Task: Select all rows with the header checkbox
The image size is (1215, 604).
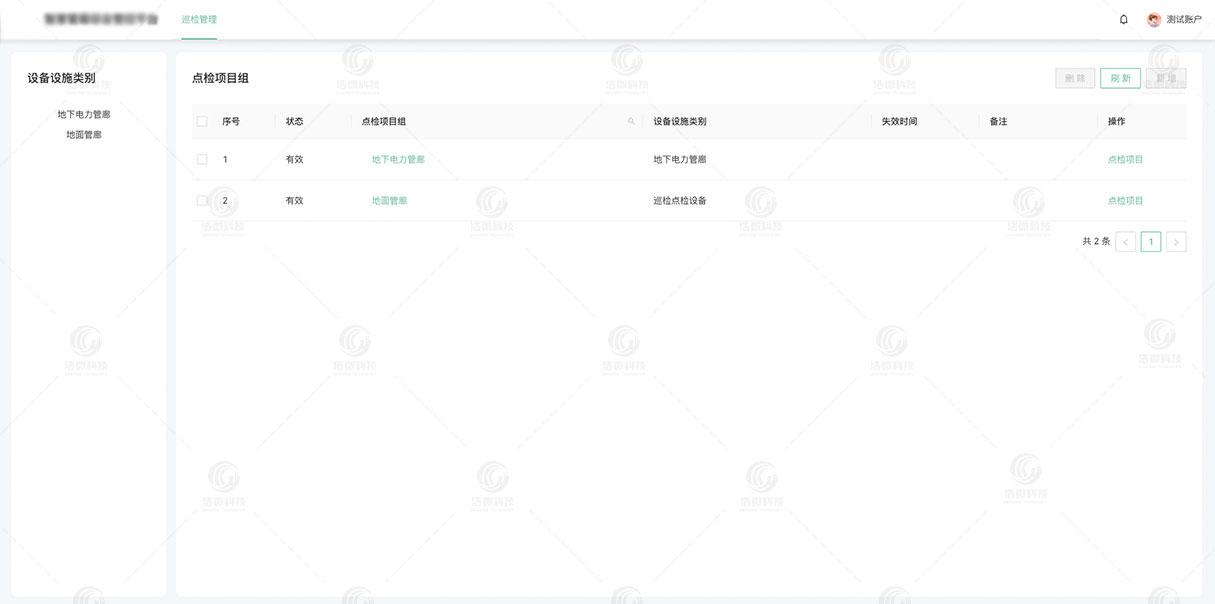Action: click(199, 120)
